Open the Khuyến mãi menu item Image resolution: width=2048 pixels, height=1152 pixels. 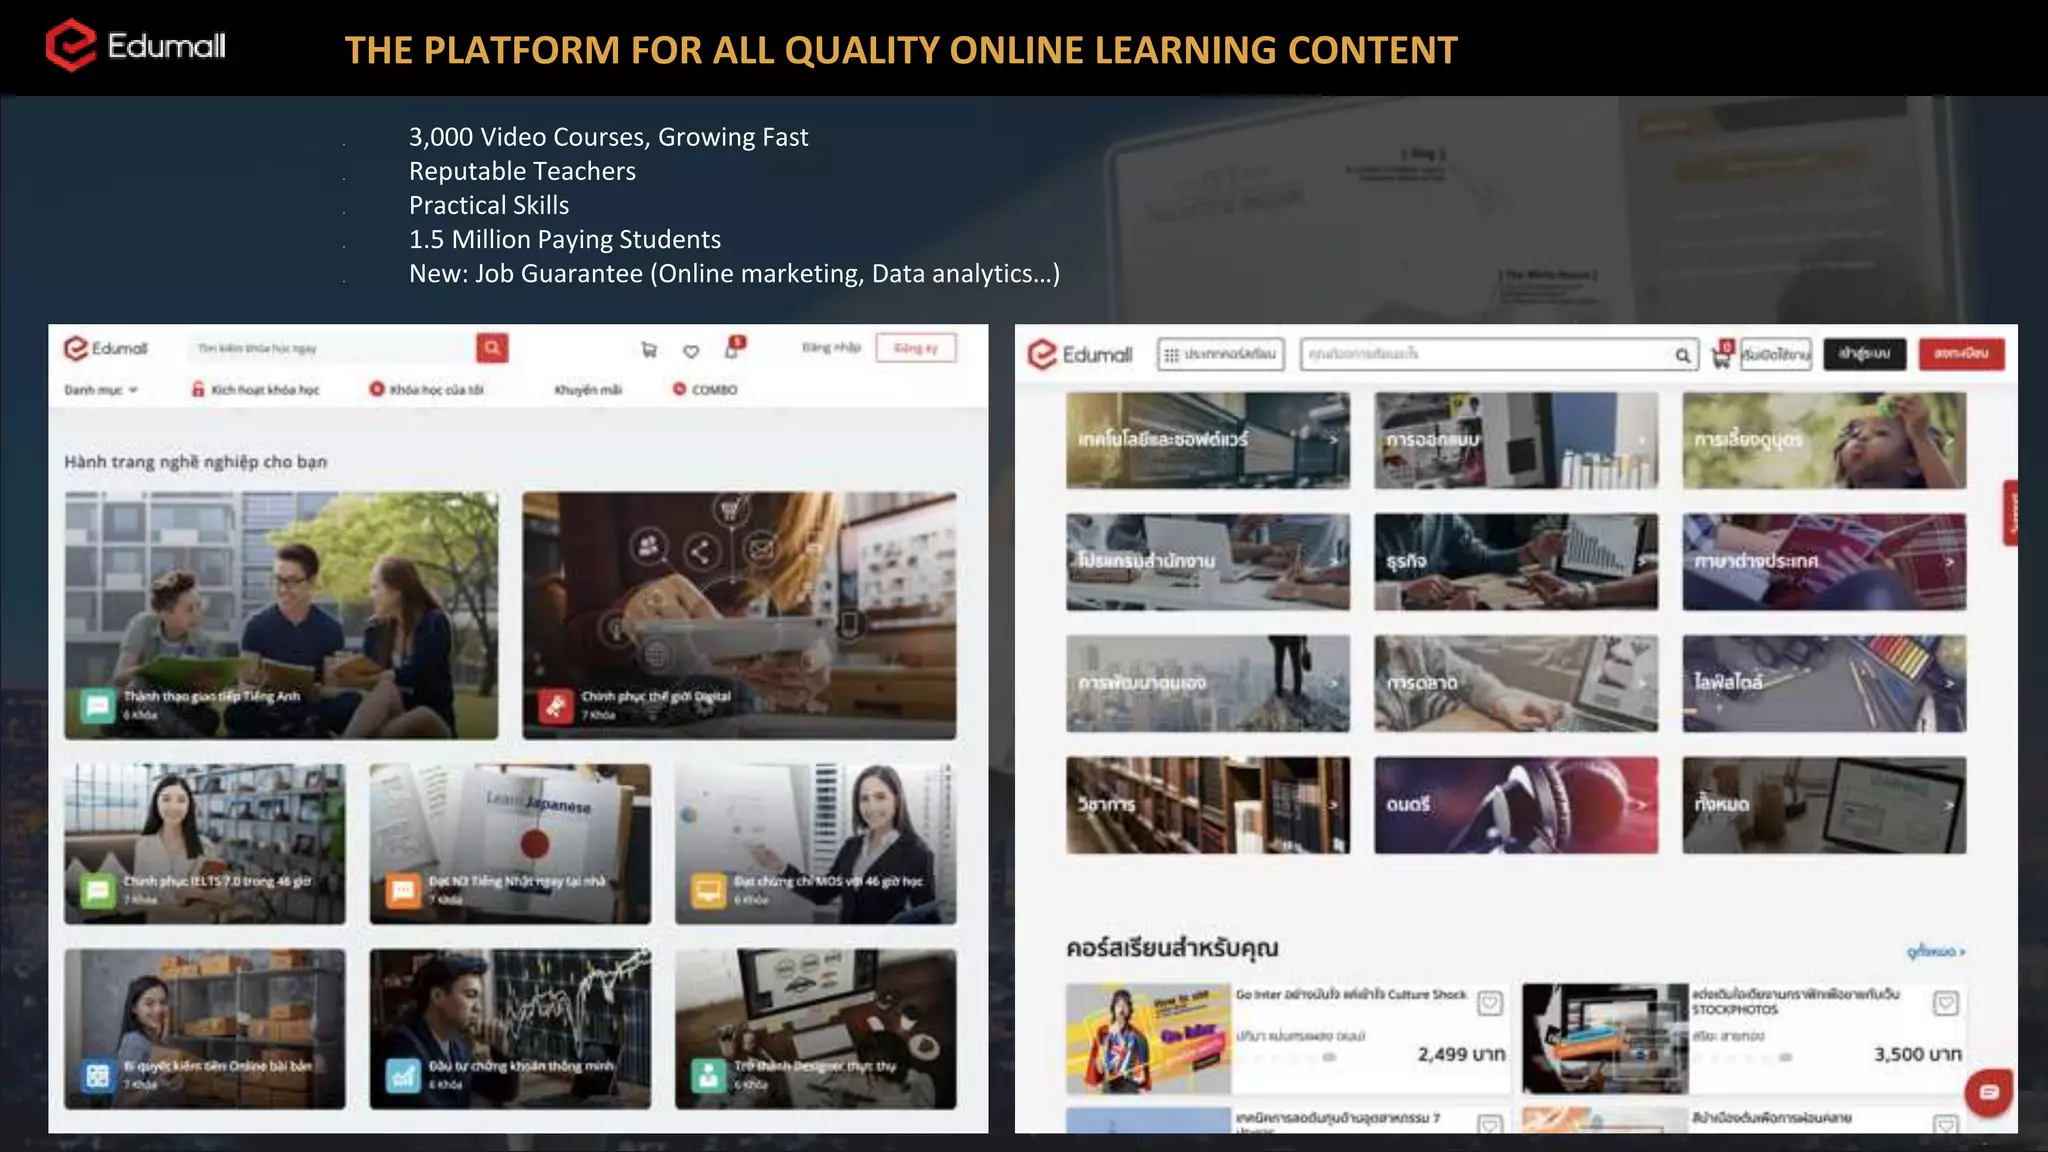pyautogui.click(x=588, y=390)
